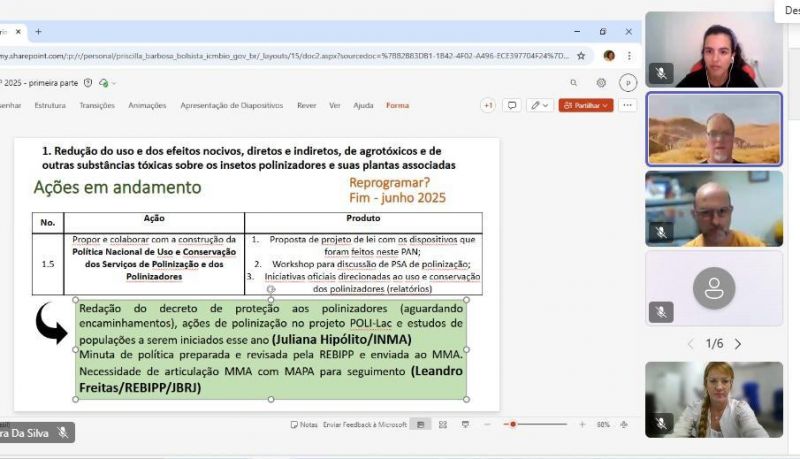The image size is (800, 459).
Task: Select the highlighted participant video thumbnail
Action: click(x=714, y=128)
